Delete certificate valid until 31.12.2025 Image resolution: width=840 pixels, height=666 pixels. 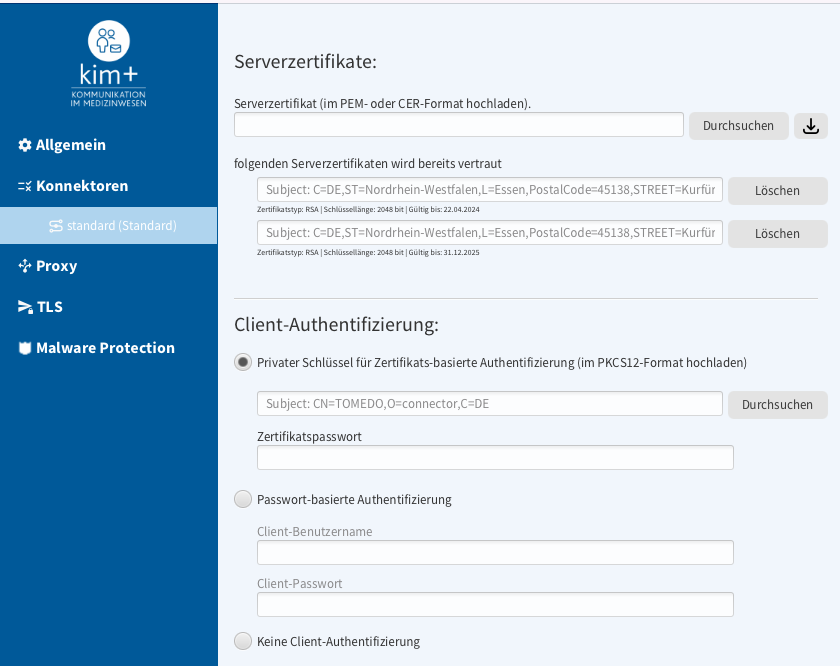(x=777, y=234)
